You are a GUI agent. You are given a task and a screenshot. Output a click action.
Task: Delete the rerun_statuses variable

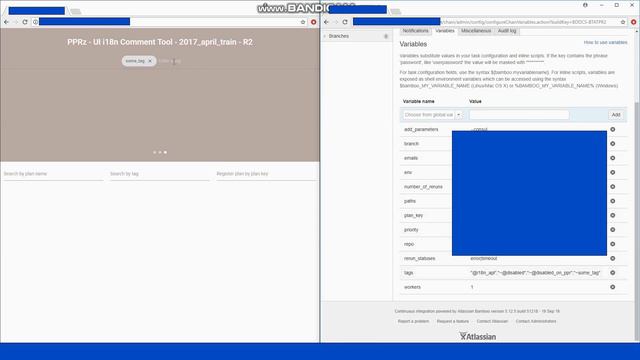pyautogui.click(x=613, y=258)
